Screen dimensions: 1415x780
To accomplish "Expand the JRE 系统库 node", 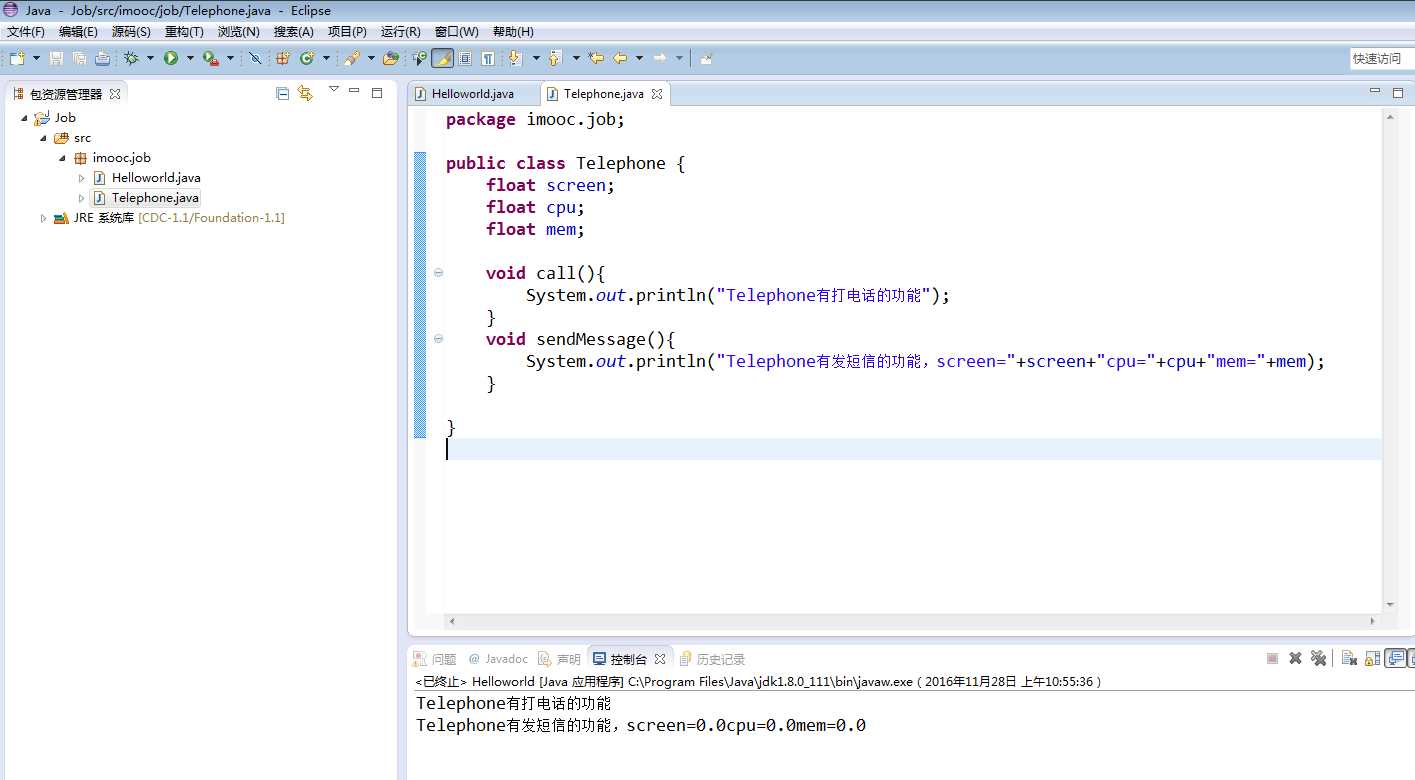I will click(x=44, y=218).
